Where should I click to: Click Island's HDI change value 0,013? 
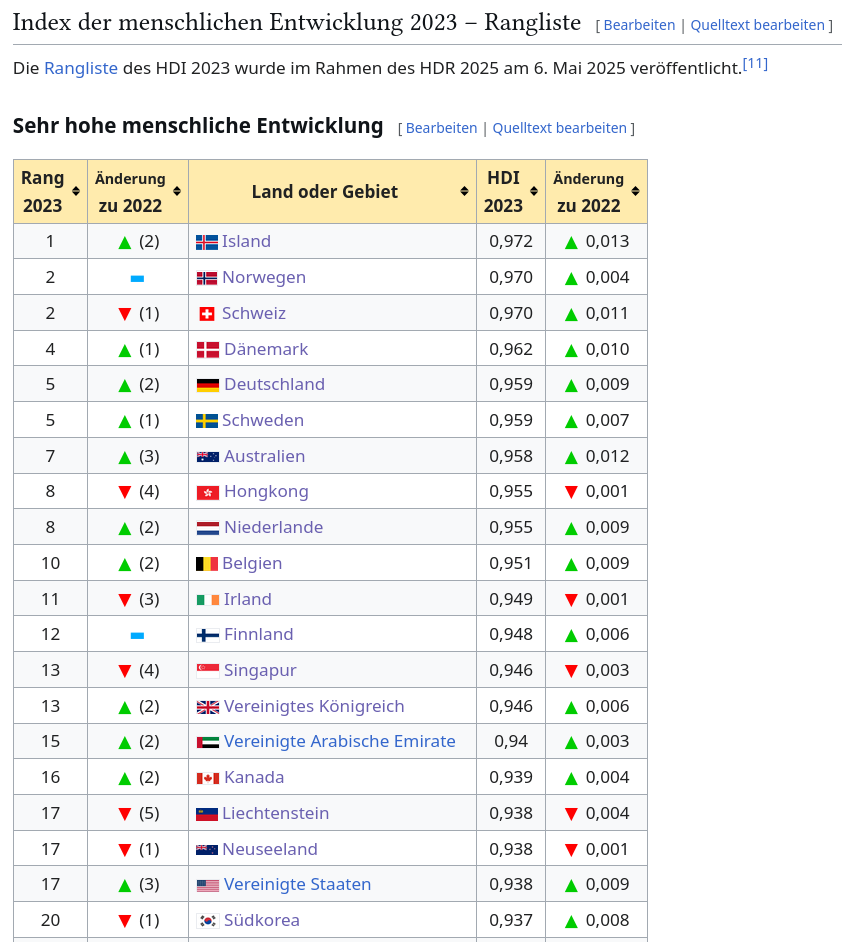click(x=608, y=242)
